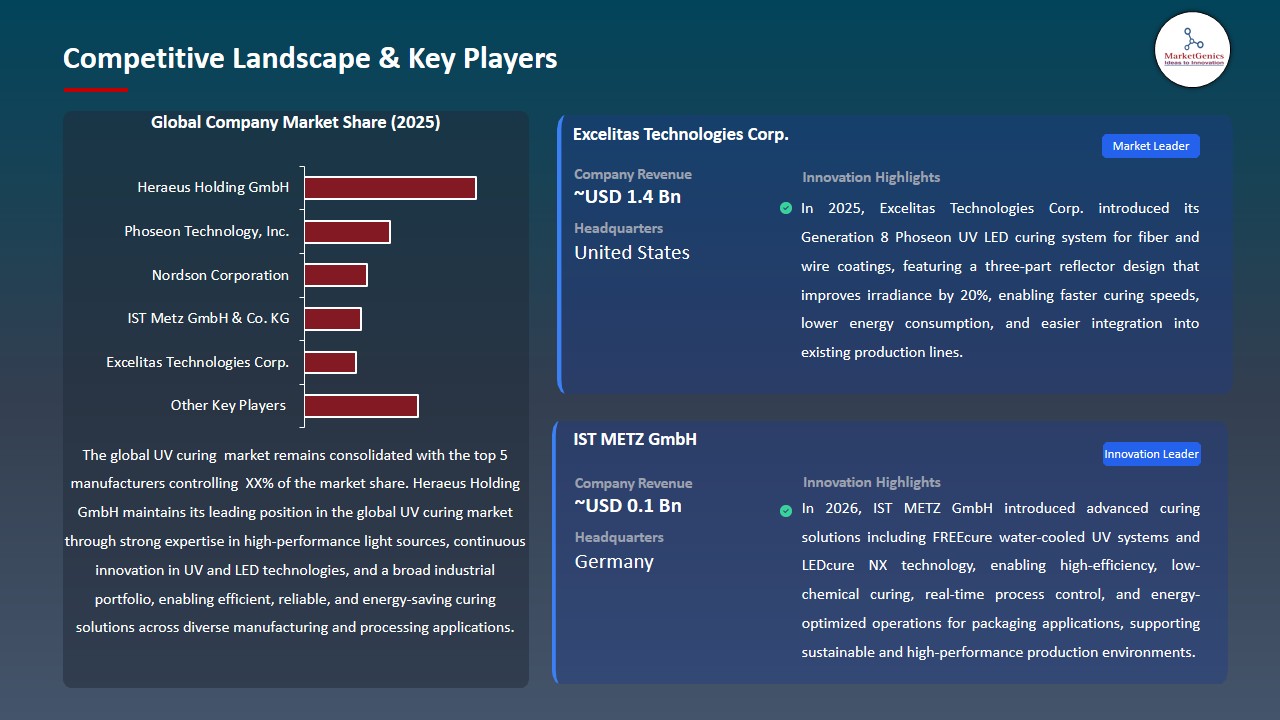Click "Company Revenue" label in the Excelitas card
Viewport: 1280px width, 720px height.
click(633, 174)
